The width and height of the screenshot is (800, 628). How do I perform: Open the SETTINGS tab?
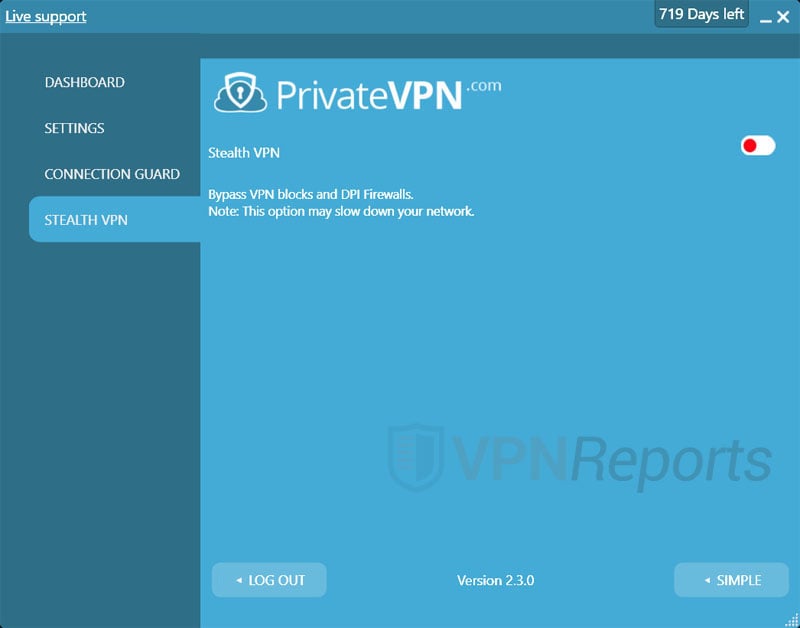pyautogui.click(x=74, y=128)
